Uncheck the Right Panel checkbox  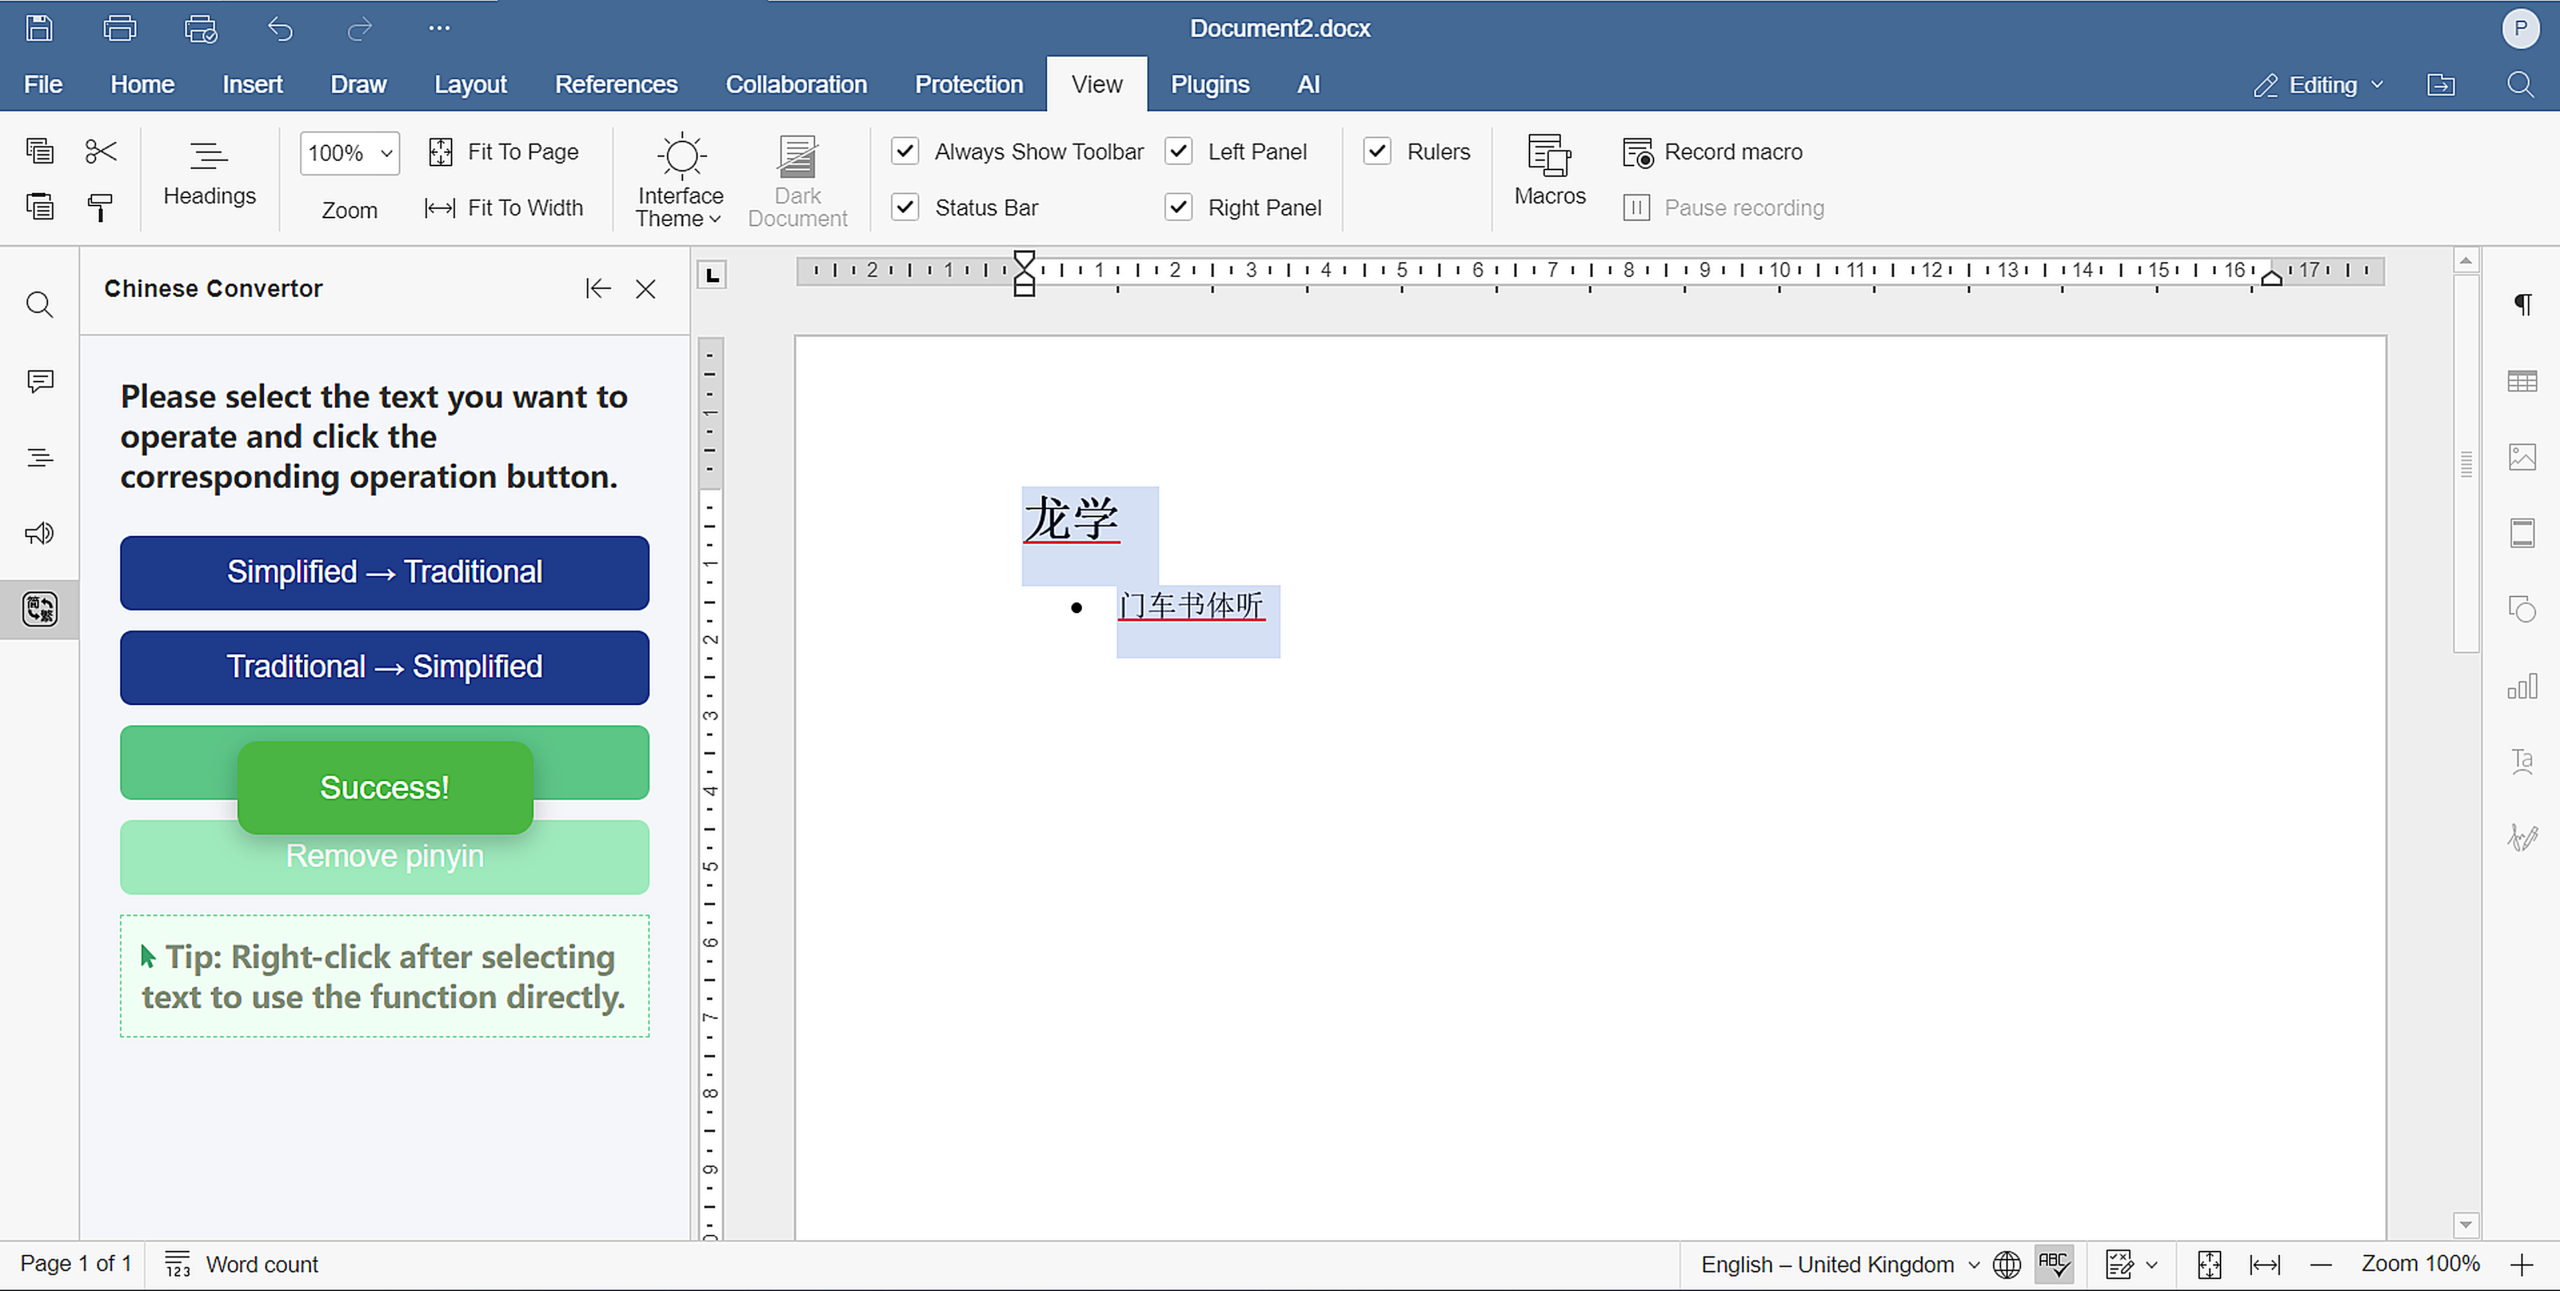point(1179,207)
